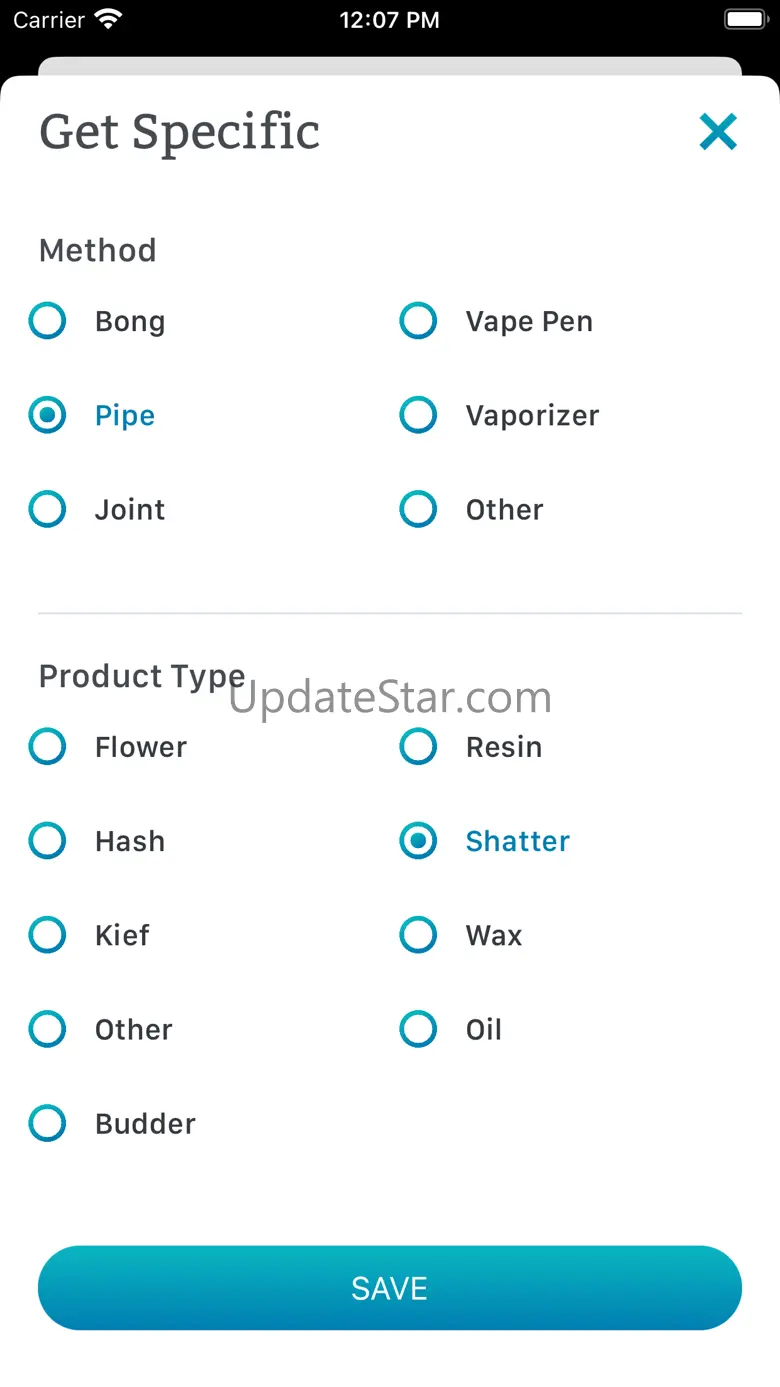Select the Oil radio button

(x=418, y=1029)
